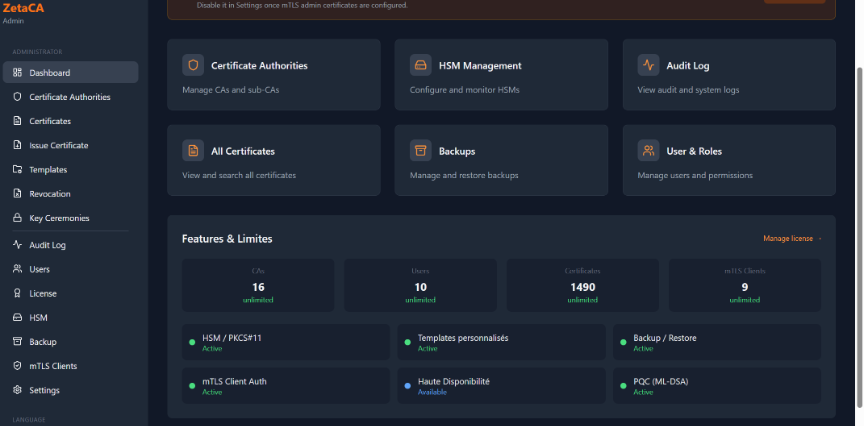Open the User & Roles card title
This screenshot has height=426, width=864.
point(694,151)
